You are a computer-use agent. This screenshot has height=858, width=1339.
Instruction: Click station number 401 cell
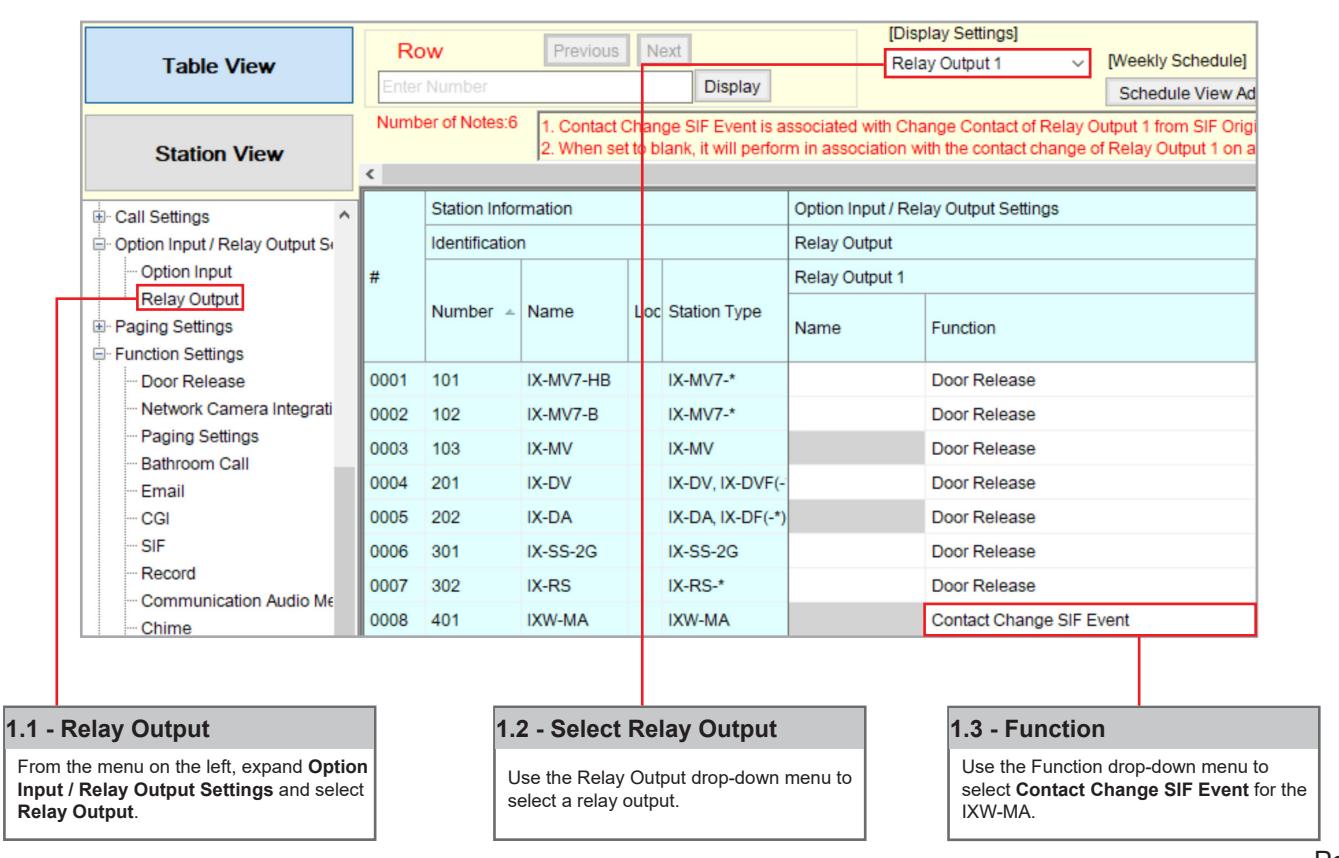(472, 620)
